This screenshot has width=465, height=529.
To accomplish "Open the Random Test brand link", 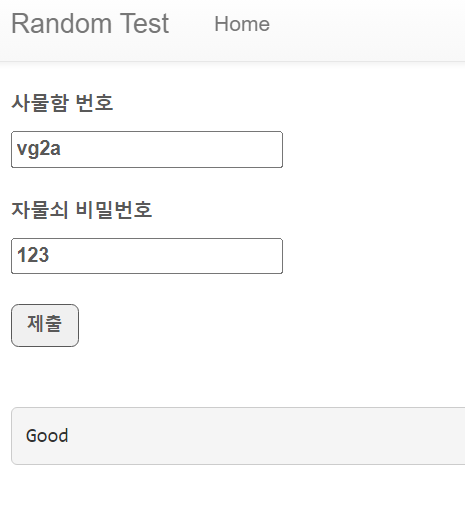I will click(x=90, y=24).
